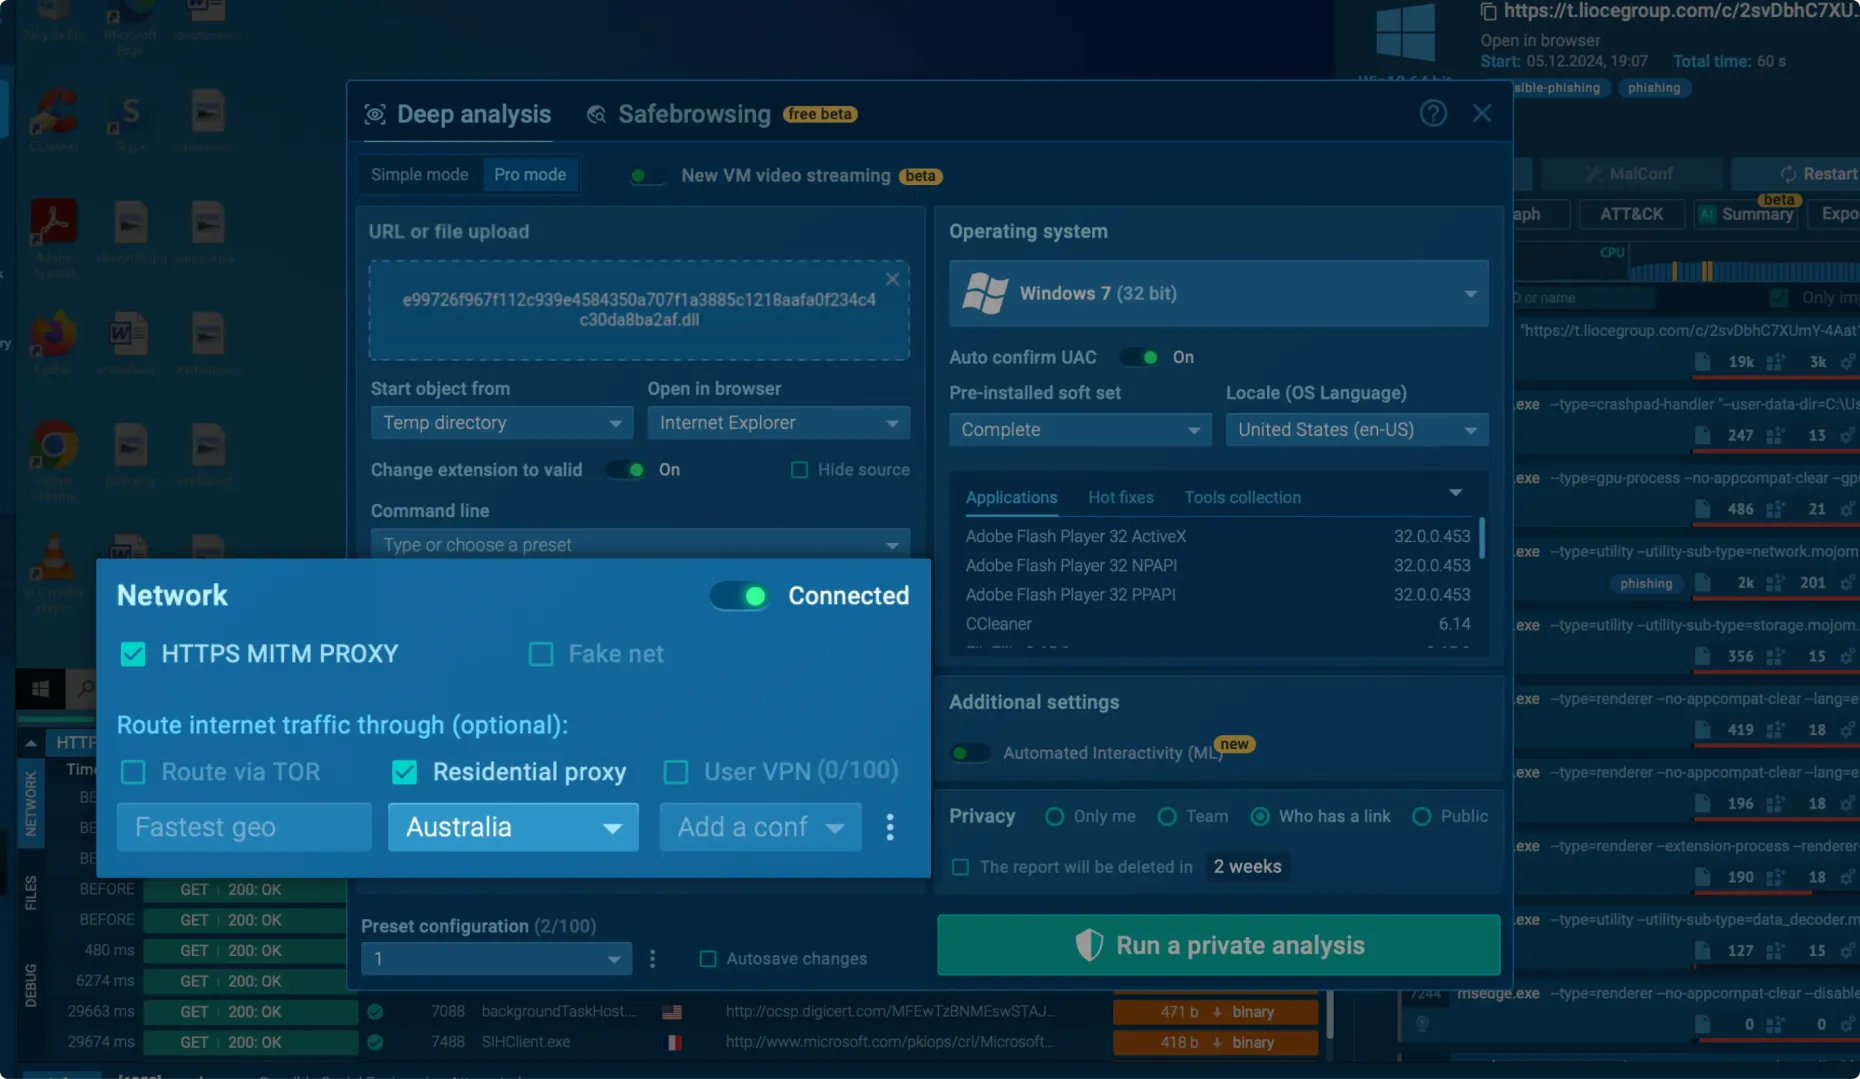The image size is (1860, 1079).
Task: Select the Public privacy option
Action: point(1421,817)
